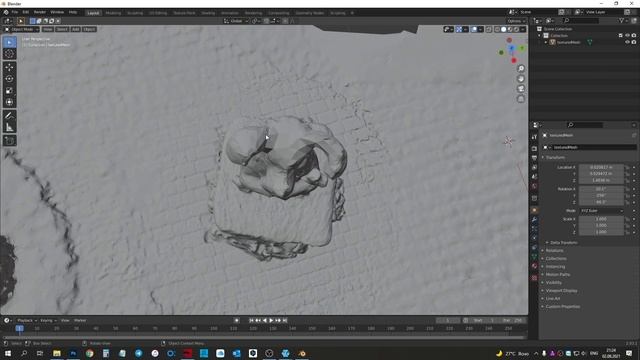Open Render properties tab

[x=534, y=149]
